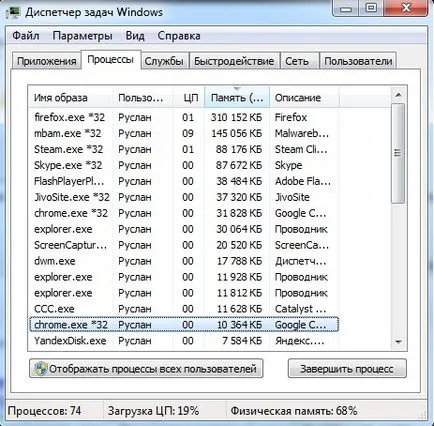This screenshot has width=434, height=426.
Task: Click the Диспетч... description cell
Action: (300, 261)
